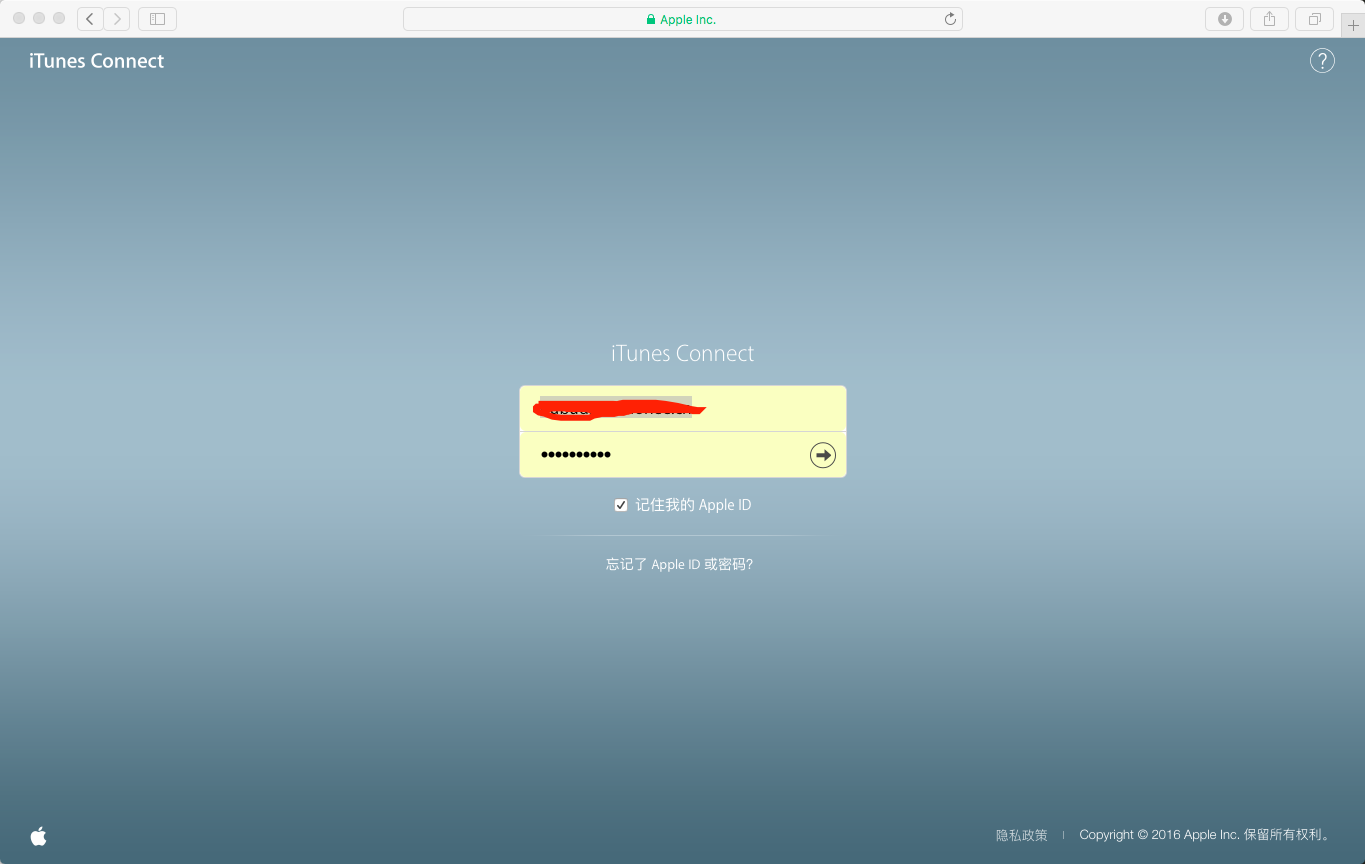Close the Safari window with the close button
This screenshot has width=1365, height=864.
pyautogui.click(x=19, y=19)
